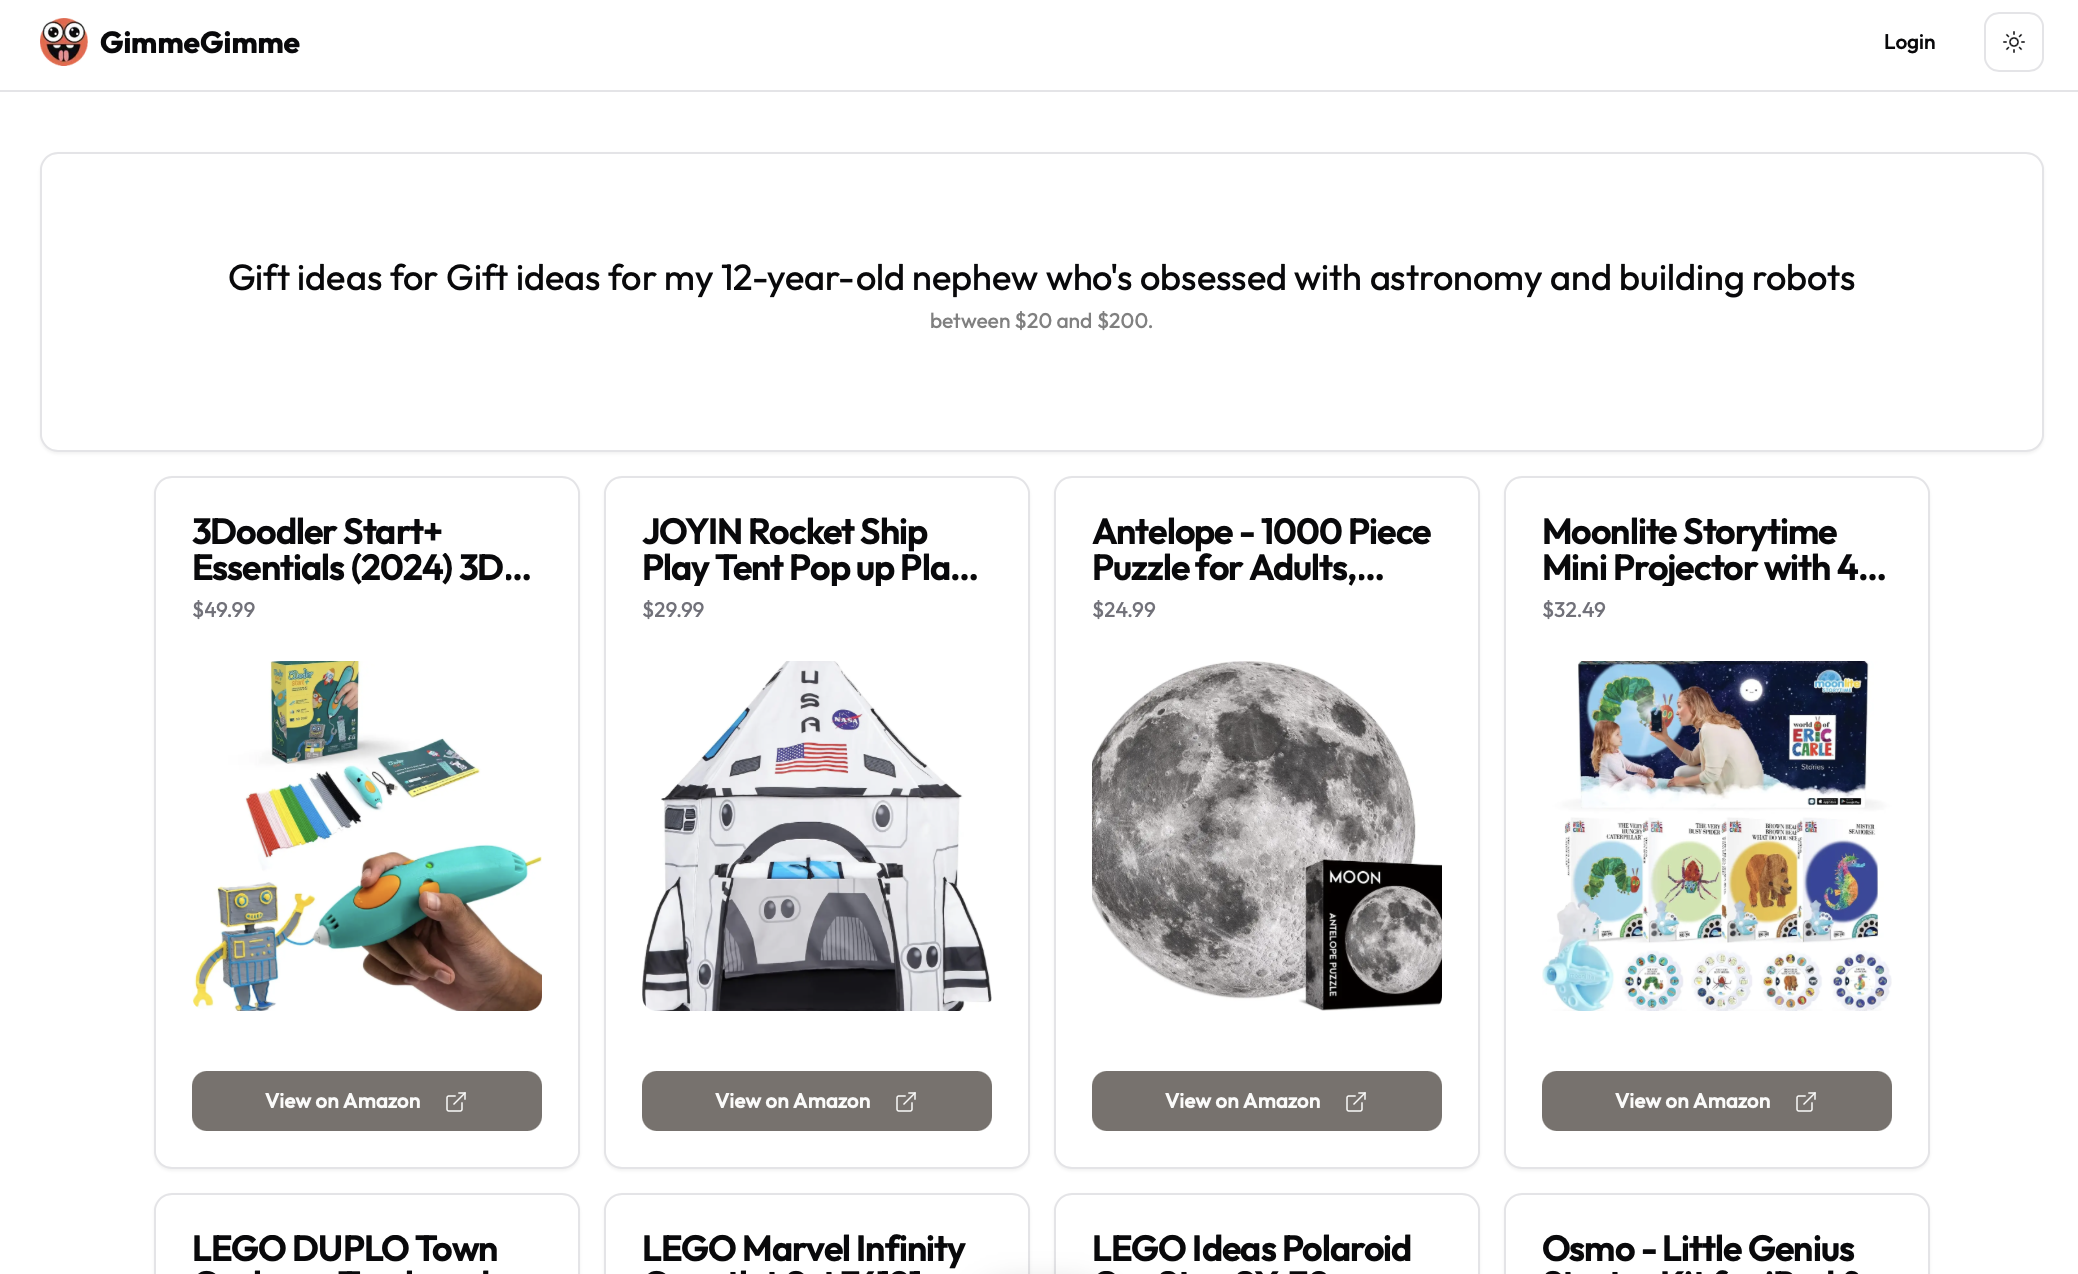The image size is (2078, 1274).
Task: Toggle the light/dark theme sun button
Action: (x=2013, y=42)
